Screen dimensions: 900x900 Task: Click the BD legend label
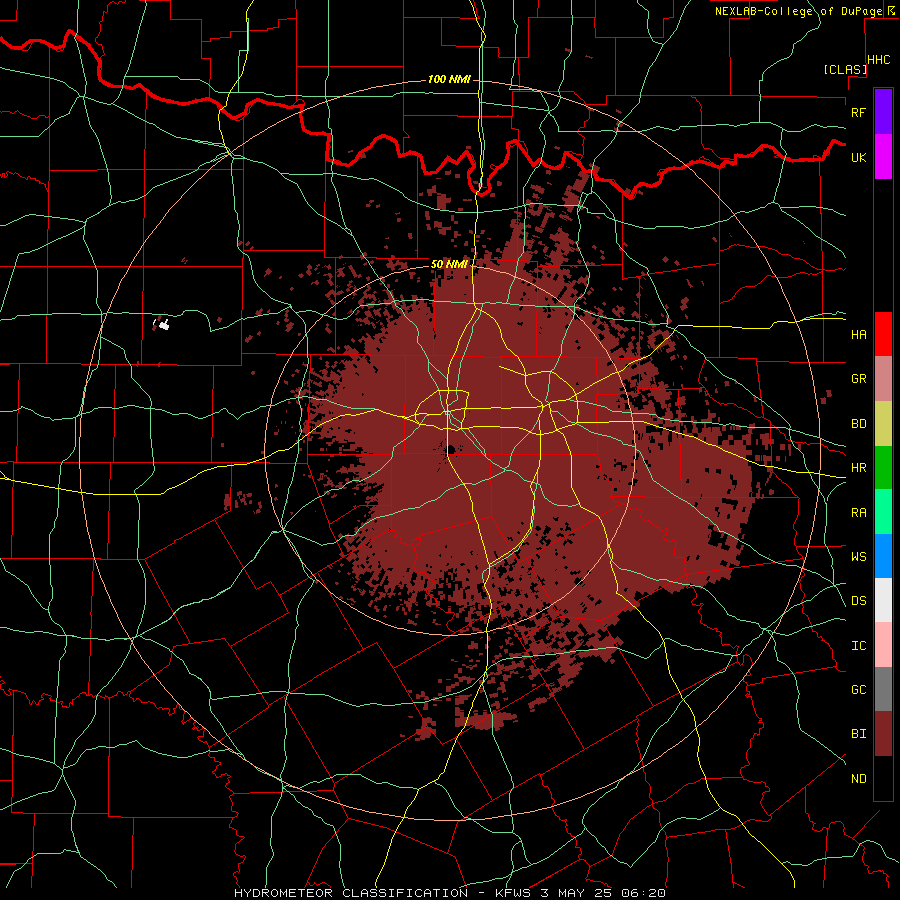858,424
